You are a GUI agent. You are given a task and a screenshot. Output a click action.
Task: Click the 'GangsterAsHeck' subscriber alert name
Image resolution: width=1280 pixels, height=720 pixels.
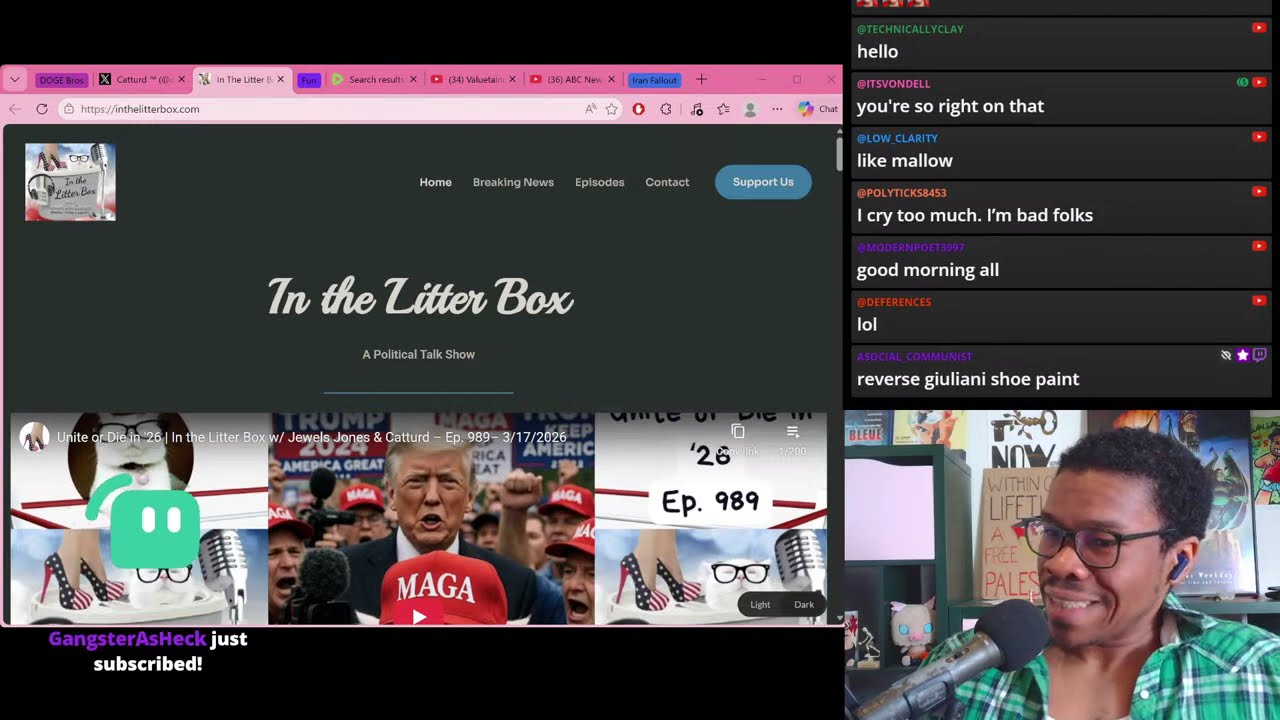pyautogui.click(x=127, y=639)
